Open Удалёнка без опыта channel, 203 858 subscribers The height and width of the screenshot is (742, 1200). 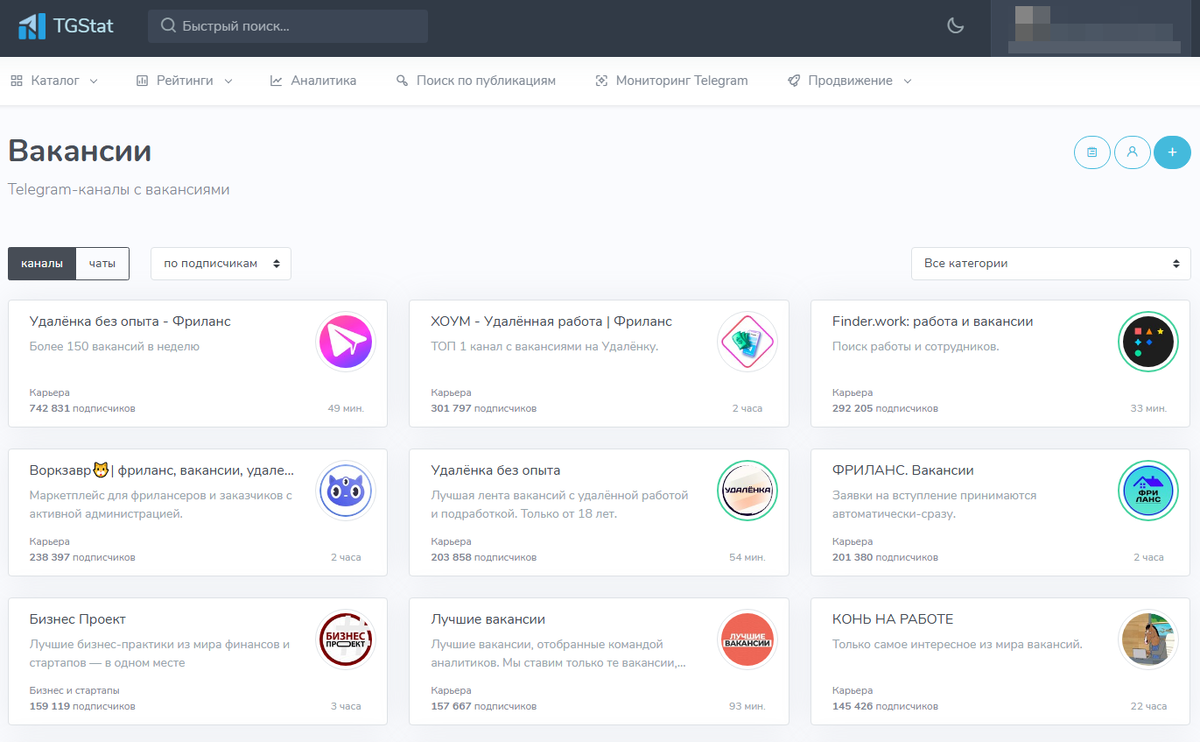[x=495, y=470]
